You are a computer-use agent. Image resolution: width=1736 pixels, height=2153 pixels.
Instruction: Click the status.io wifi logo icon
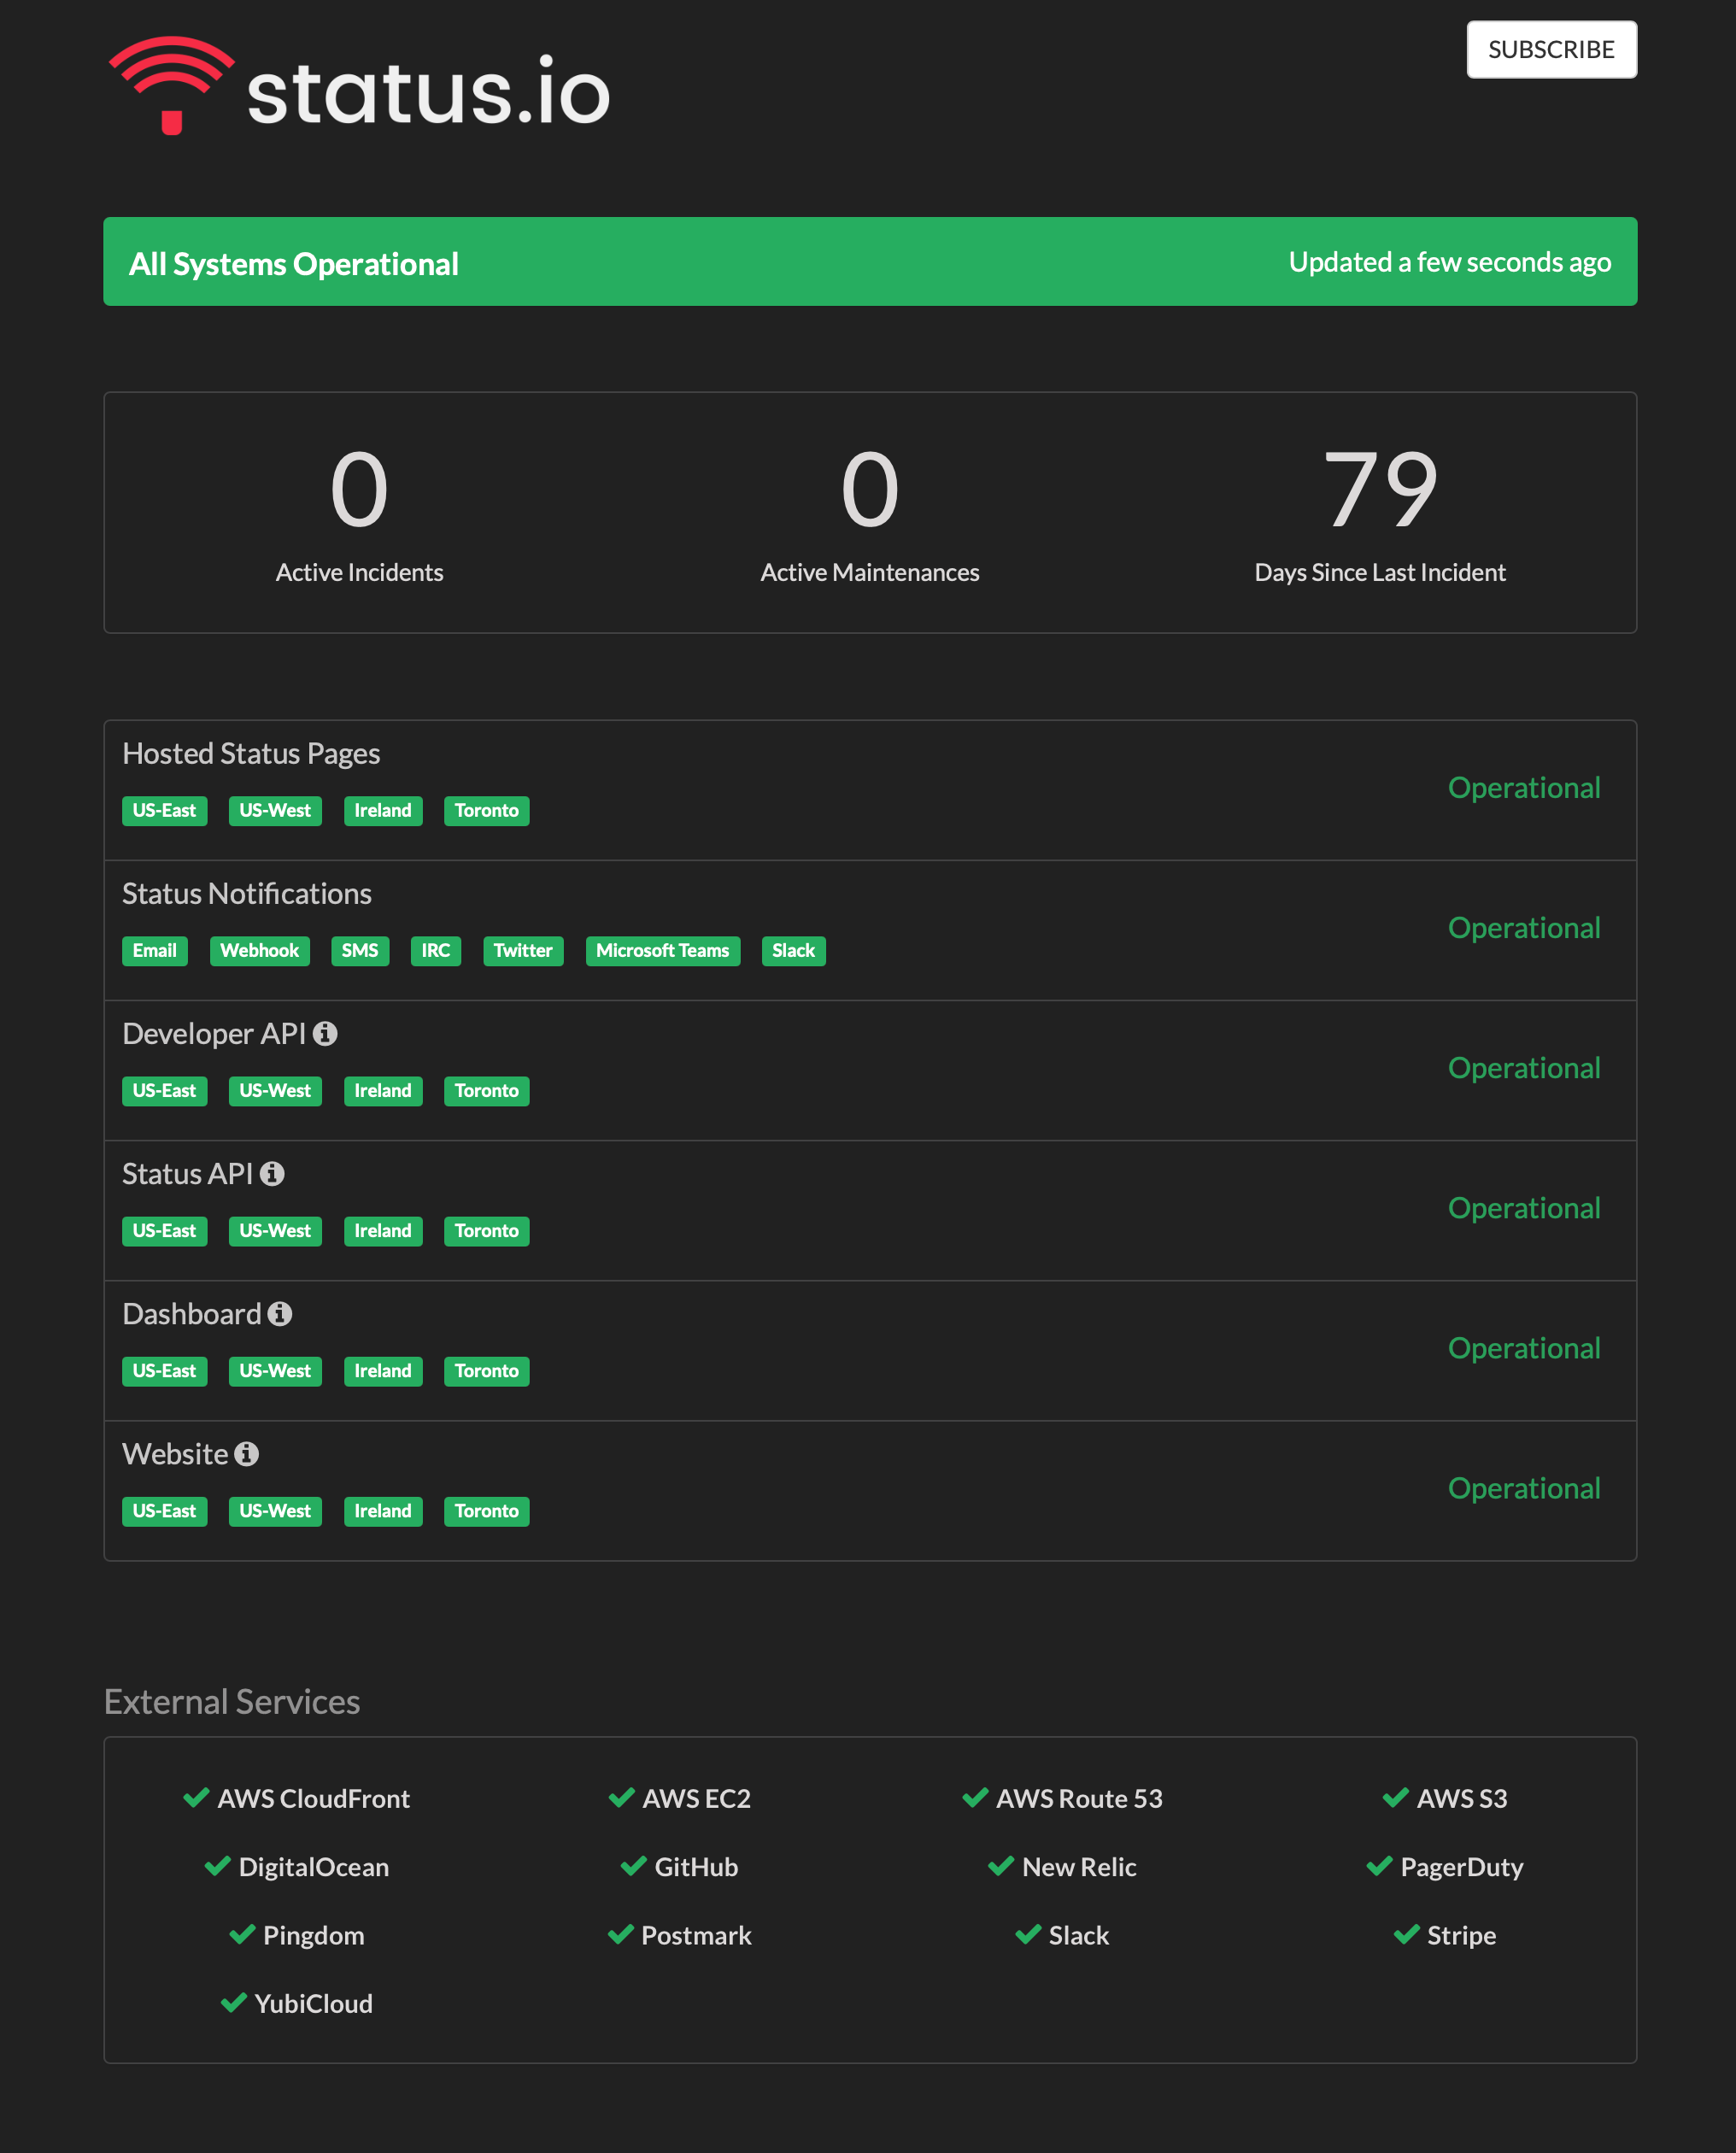172,85
